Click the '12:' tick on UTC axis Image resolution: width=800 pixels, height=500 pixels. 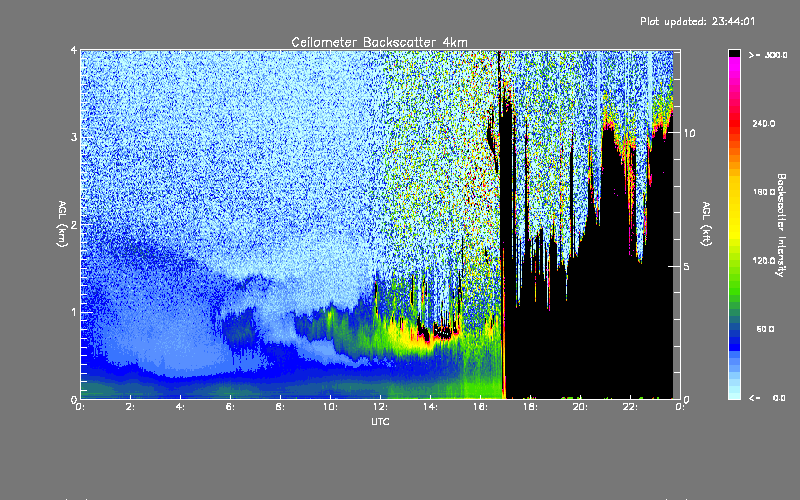[380, 407]
